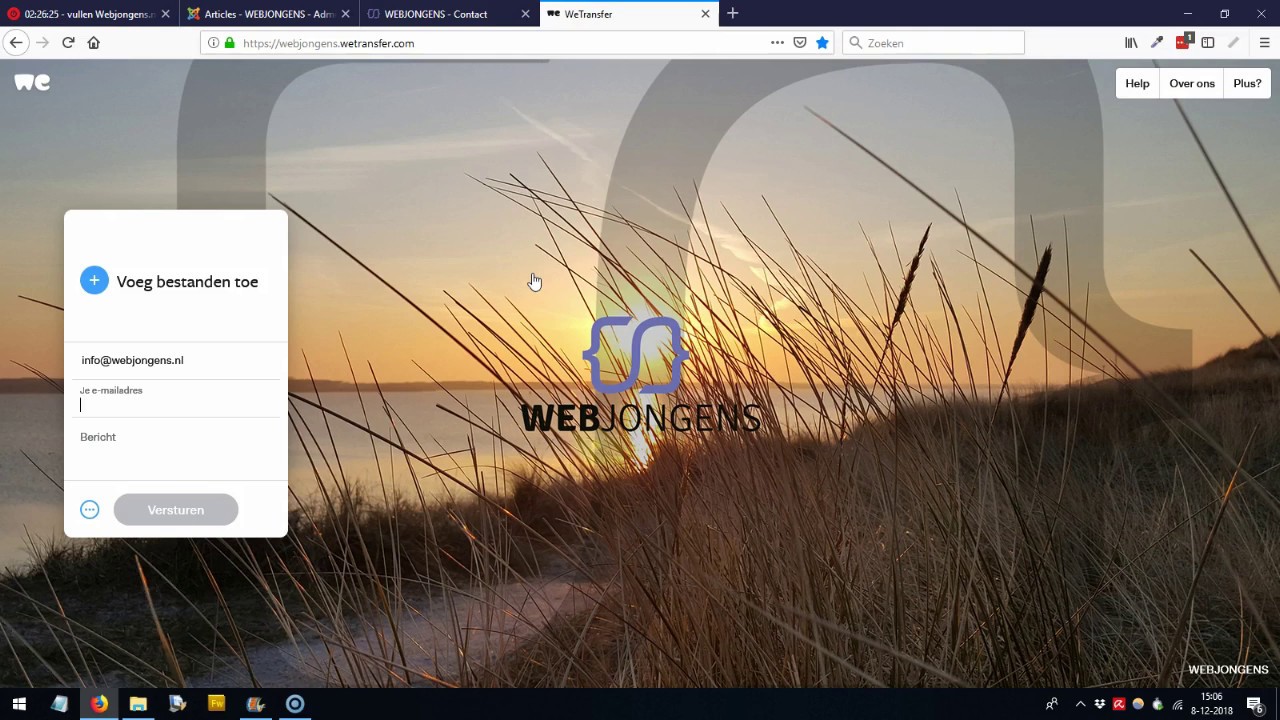The image size is (1280, 720).
Task: Open Firefox from the taskbar
Action: point(99,704)
